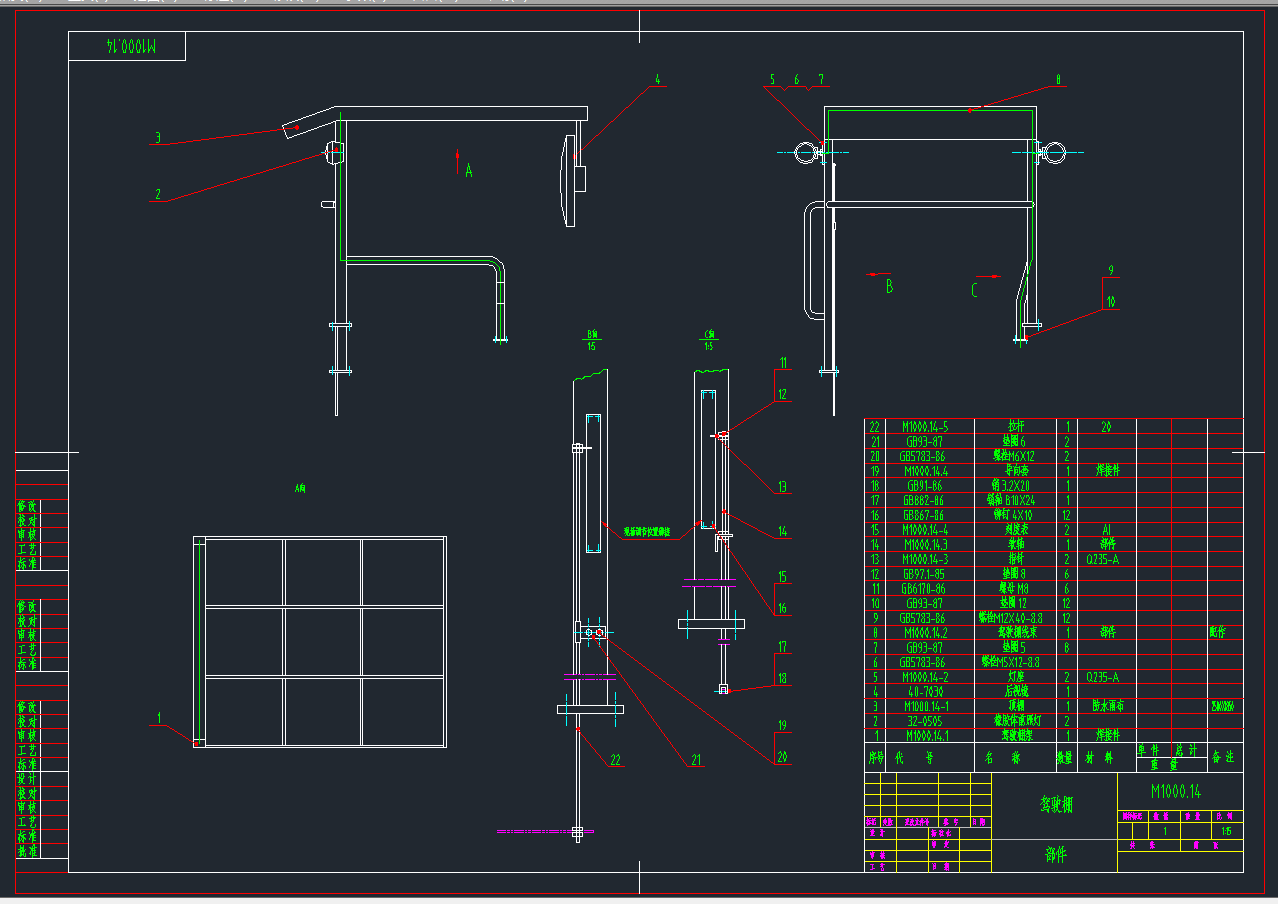Click 'GB867-86' in the parts table
This screenshot has height=904, width=1278.
tap(924, 515)
